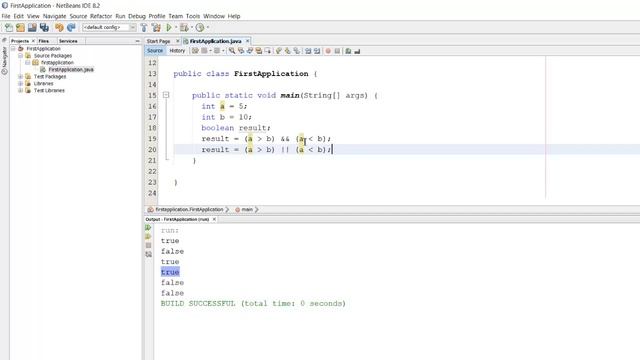
Task: Select the FirstApplication.java editor tab
Action: point(216,41)
